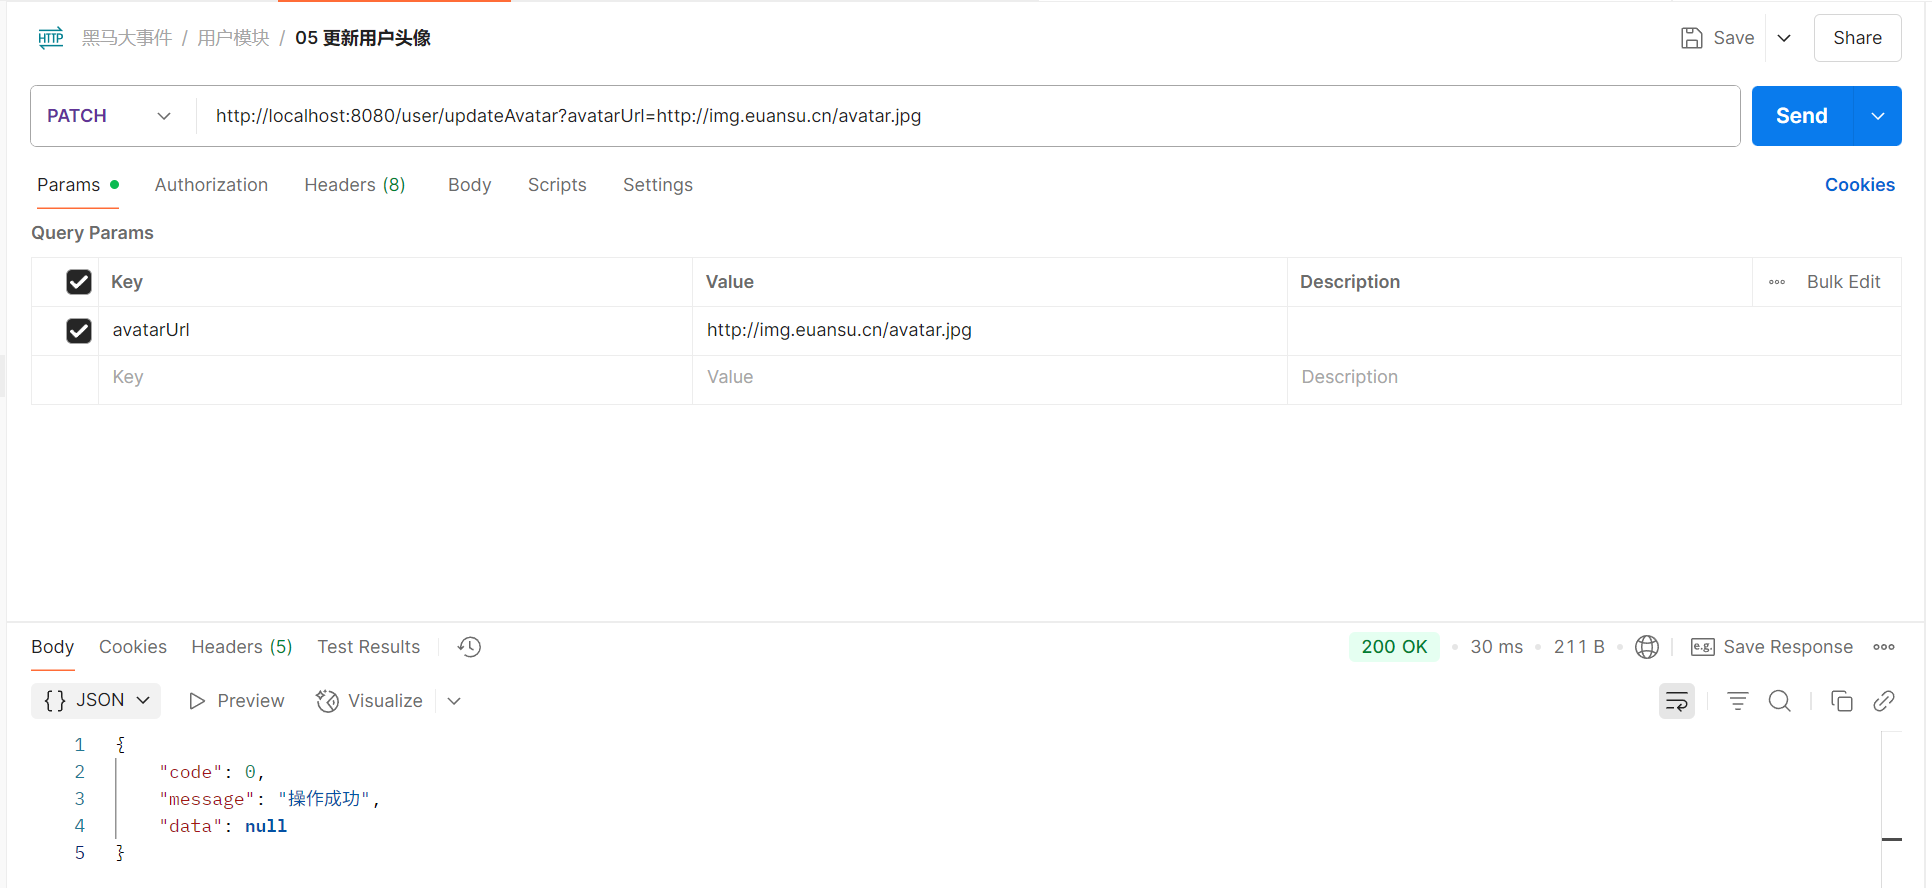Screen dimensions: 1932x888
Task: Open the PATCH method dropdown
Action: 108,116
